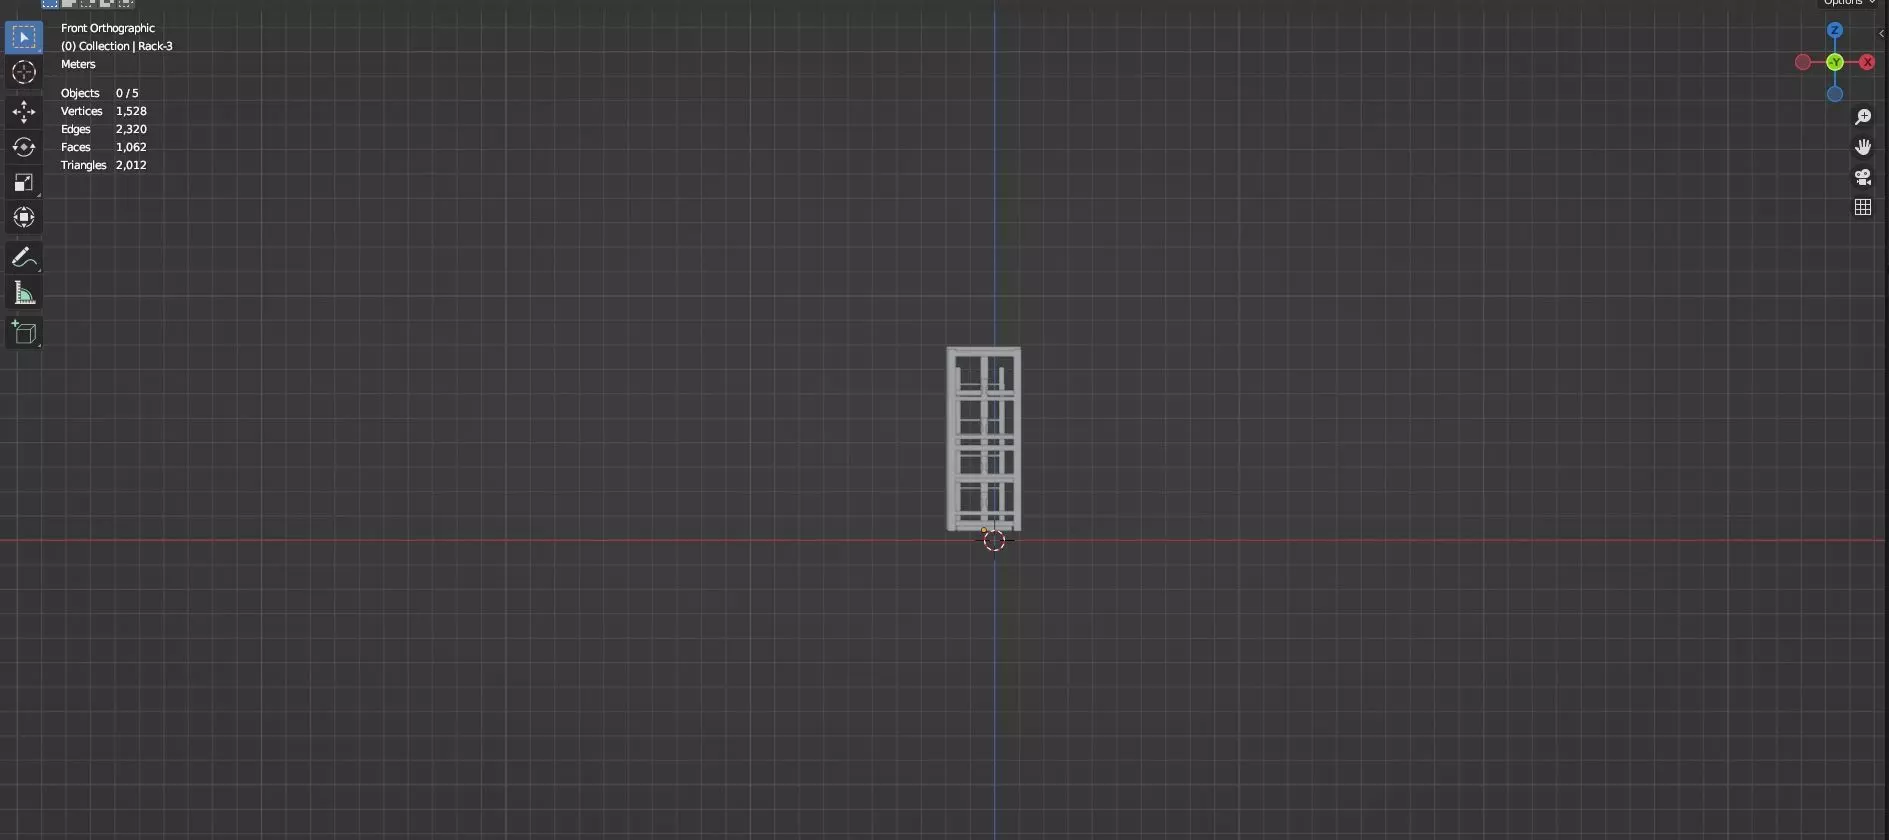Click the negative X axis gizmo ball

pos(1803,62)
